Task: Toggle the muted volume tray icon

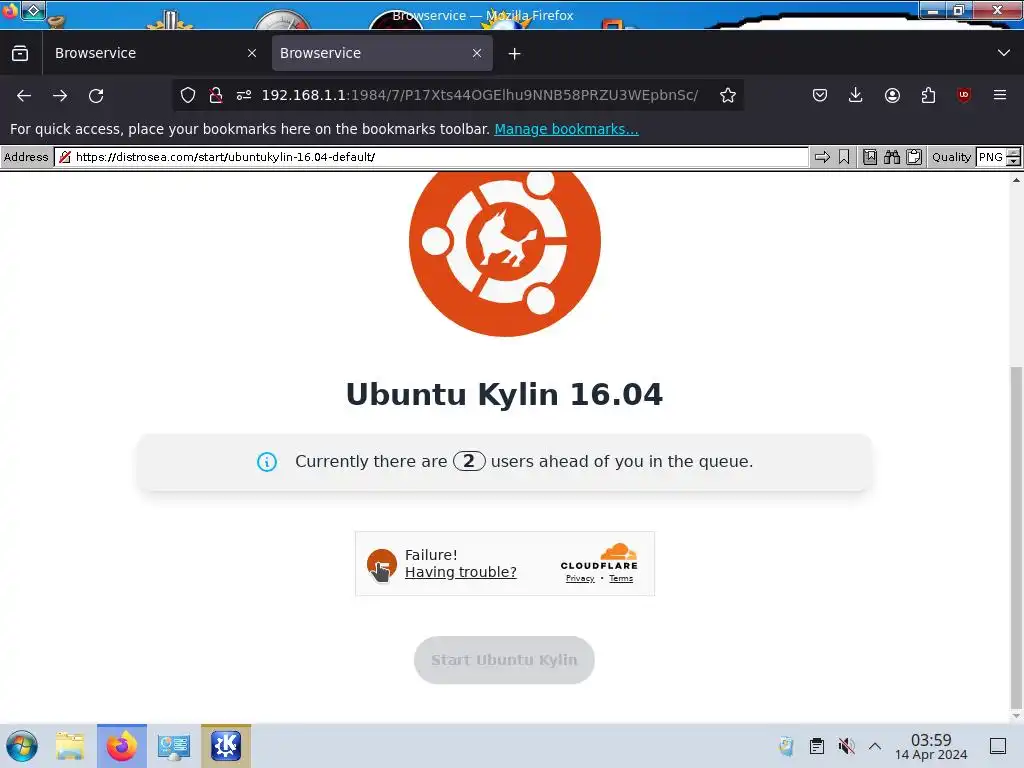Action: [x=846, y=746]
